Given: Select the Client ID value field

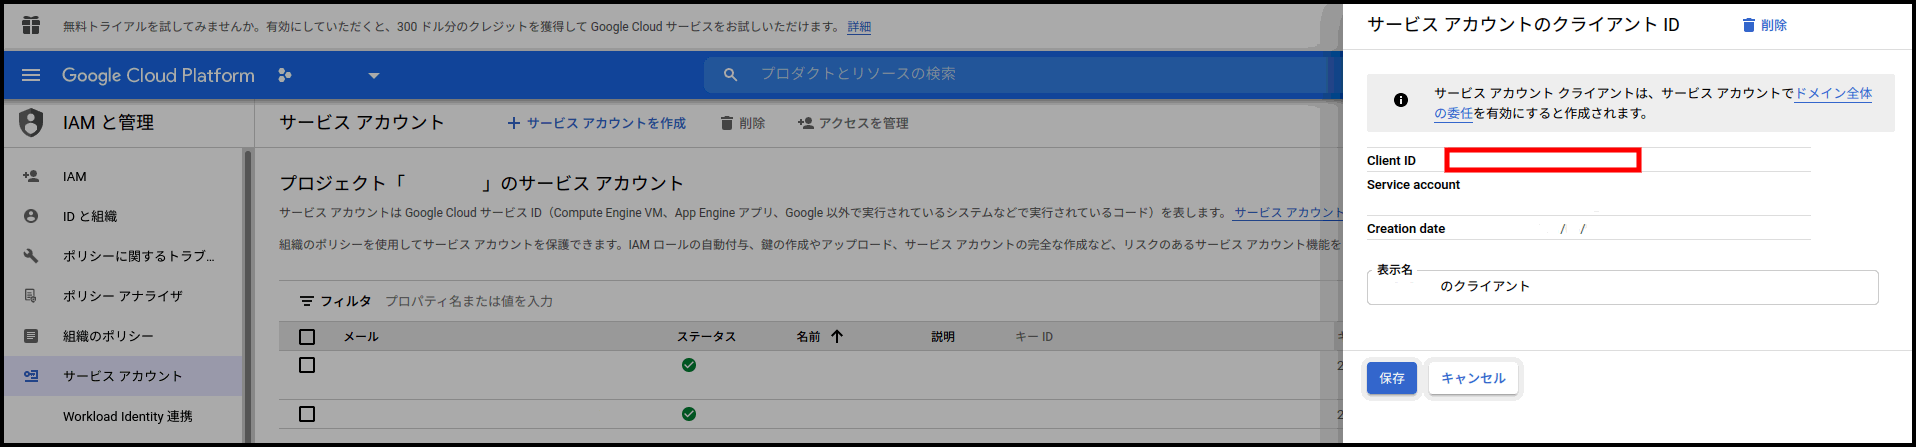Looking at the screenshot, I should pyautogui.click(x=1543, y=160).
